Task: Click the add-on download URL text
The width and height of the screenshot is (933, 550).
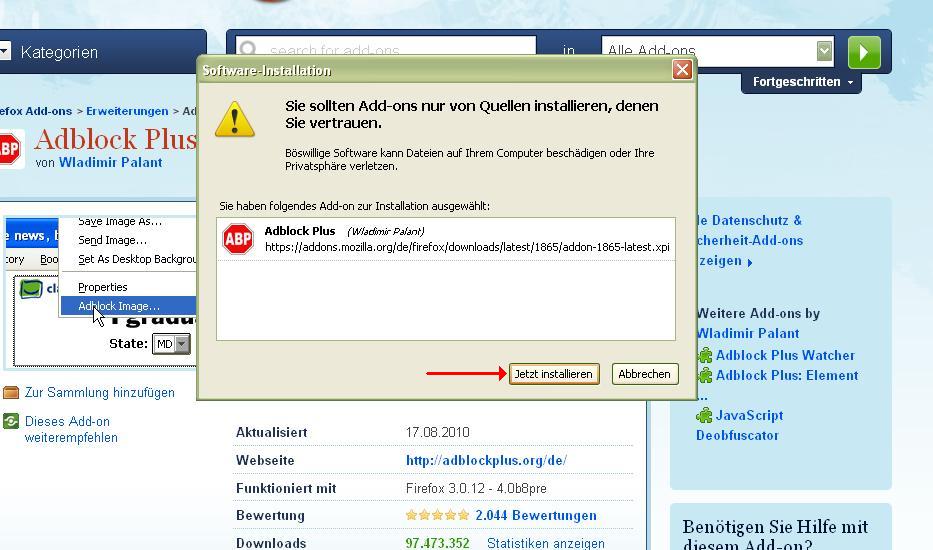Action: click(x=467, y=247)
